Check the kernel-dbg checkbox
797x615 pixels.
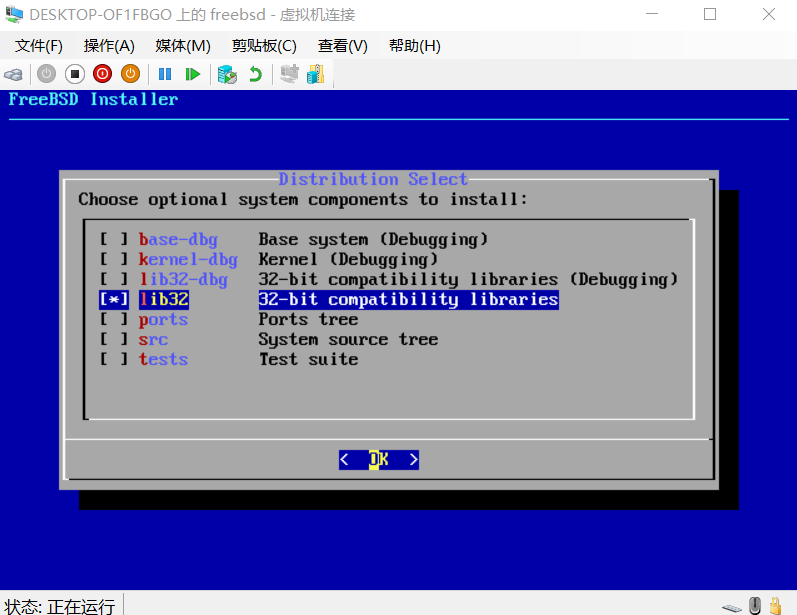[114, 259]
